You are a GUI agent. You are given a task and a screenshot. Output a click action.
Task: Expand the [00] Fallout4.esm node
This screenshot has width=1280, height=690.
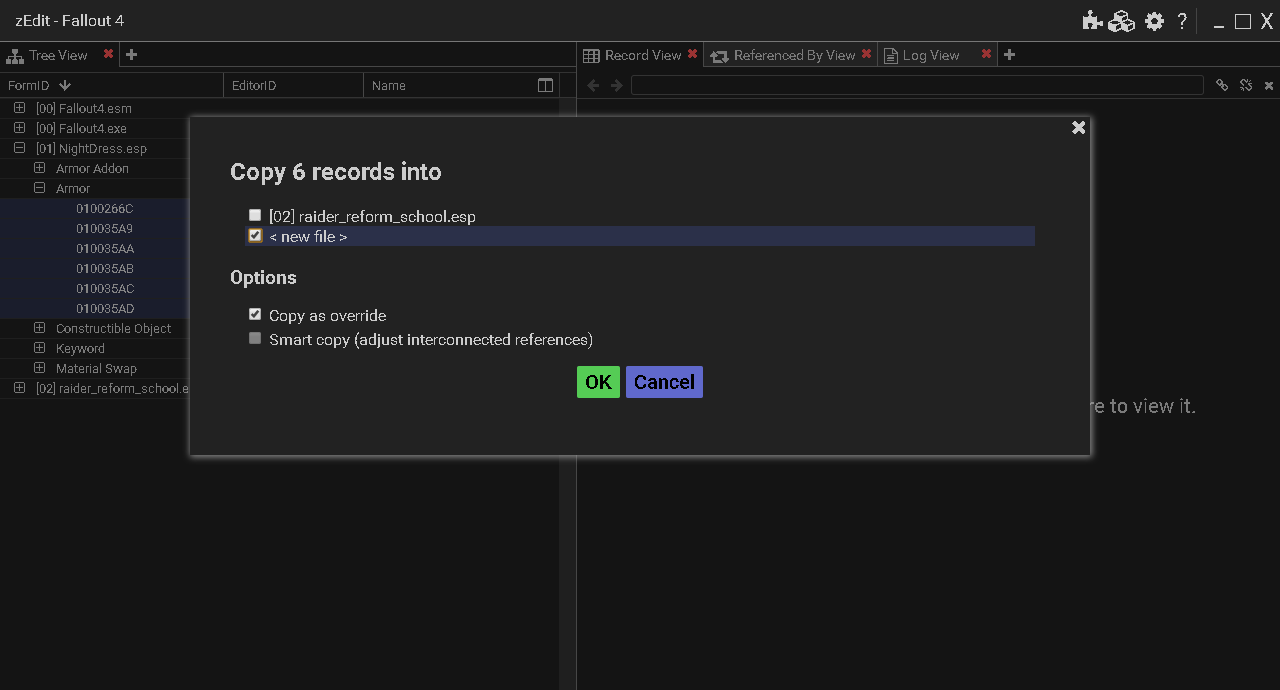[x=19, y=108]
